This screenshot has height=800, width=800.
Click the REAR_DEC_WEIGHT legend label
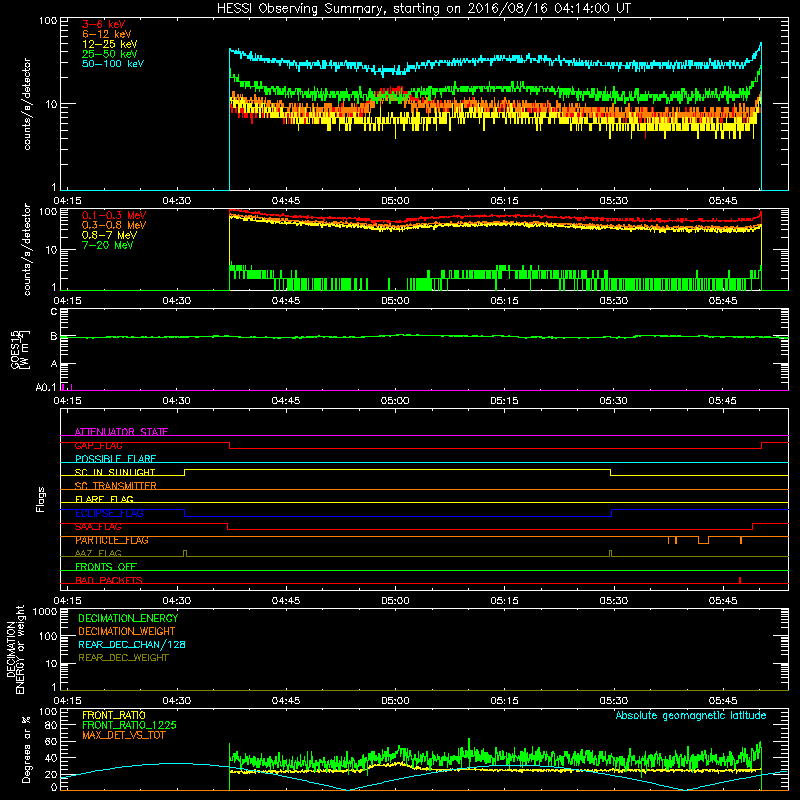pos(123,658)
